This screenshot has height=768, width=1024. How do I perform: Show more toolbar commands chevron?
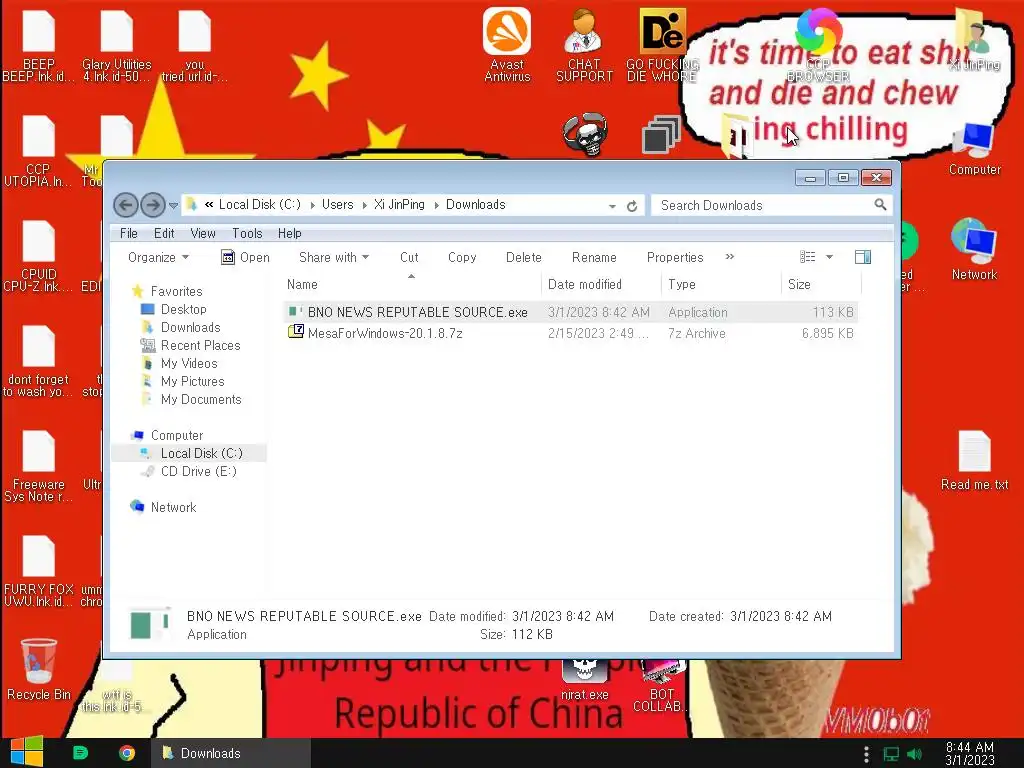point(729,257)
